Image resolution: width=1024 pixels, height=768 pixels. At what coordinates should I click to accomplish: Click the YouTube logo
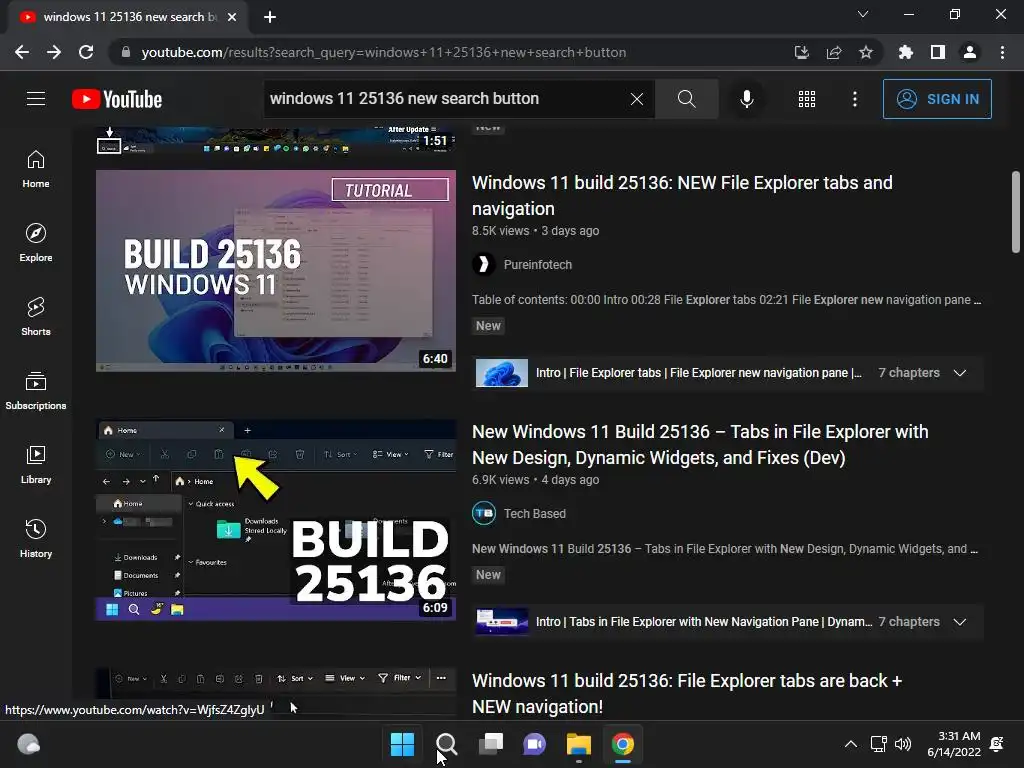point(117,99)
